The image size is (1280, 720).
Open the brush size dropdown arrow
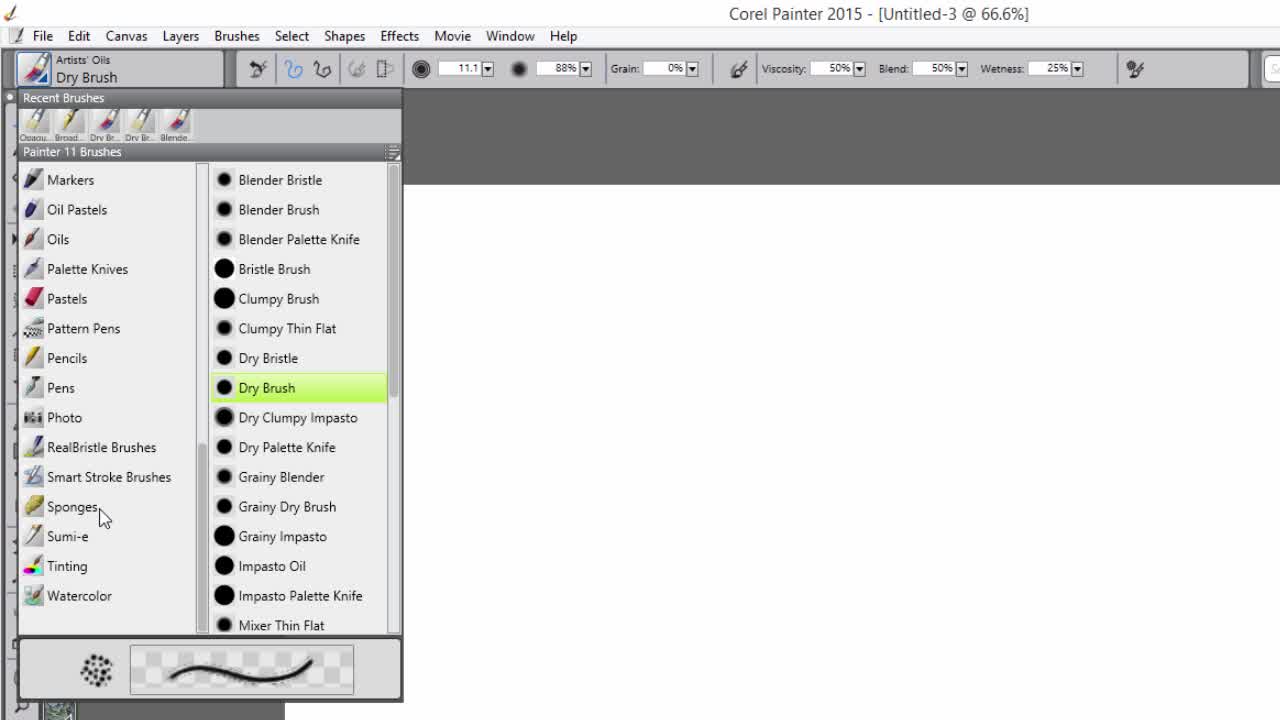488,69
